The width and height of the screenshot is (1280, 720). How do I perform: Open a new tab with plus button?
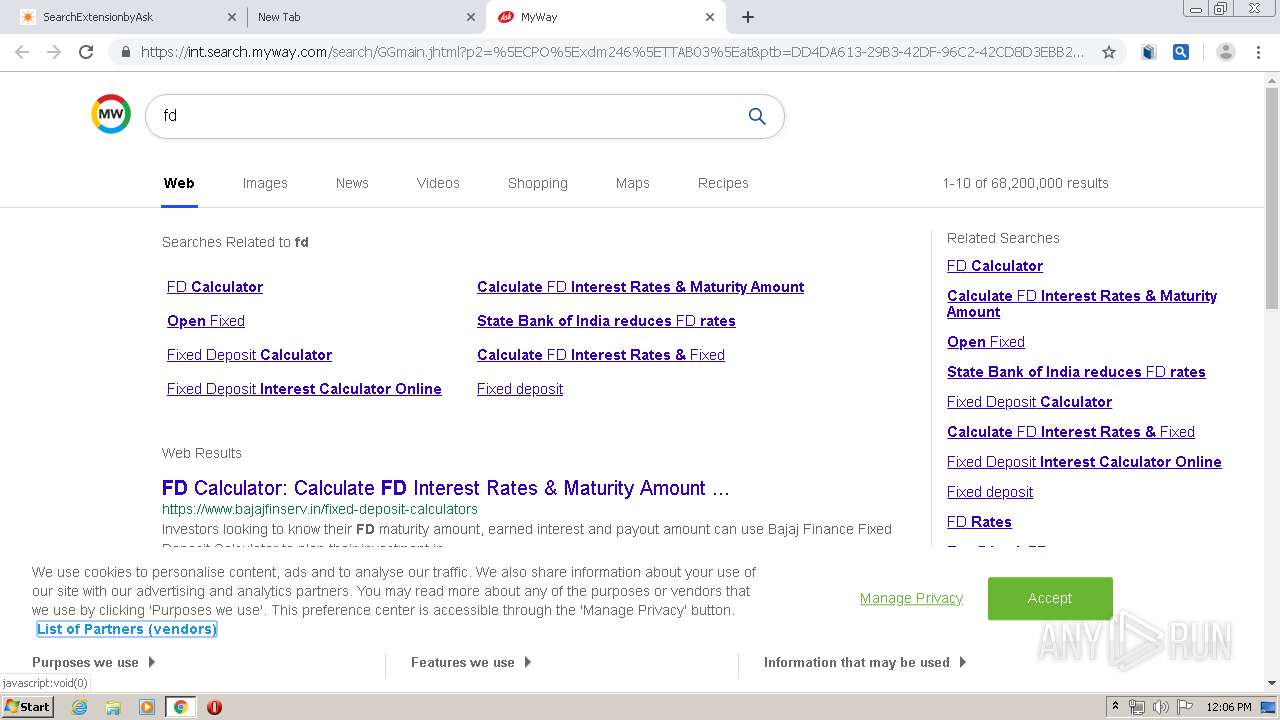coord(748,17)
